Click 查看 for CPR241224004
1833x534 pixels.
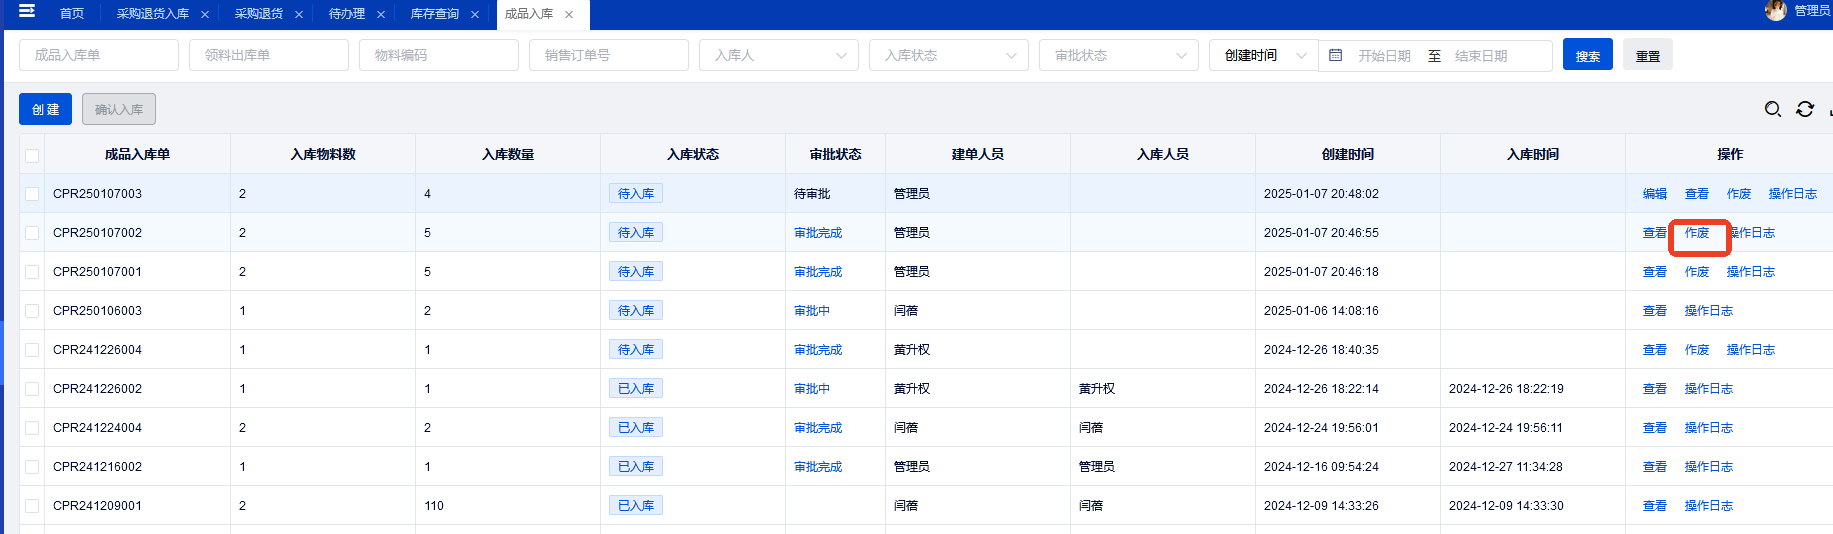(x=1655, y=428)
